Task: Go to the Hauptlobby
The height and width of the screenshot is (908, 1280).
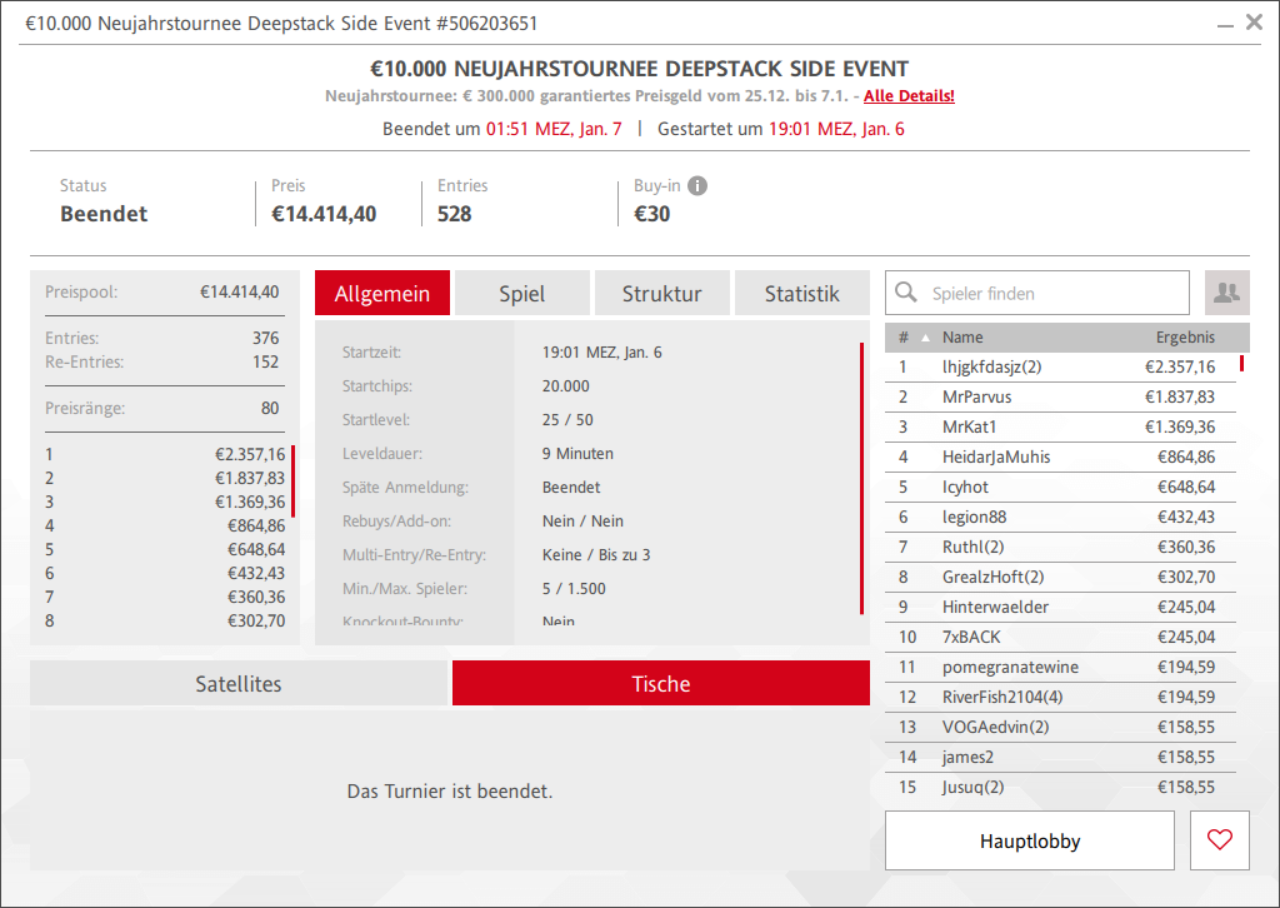Action: coord(1030,841)
